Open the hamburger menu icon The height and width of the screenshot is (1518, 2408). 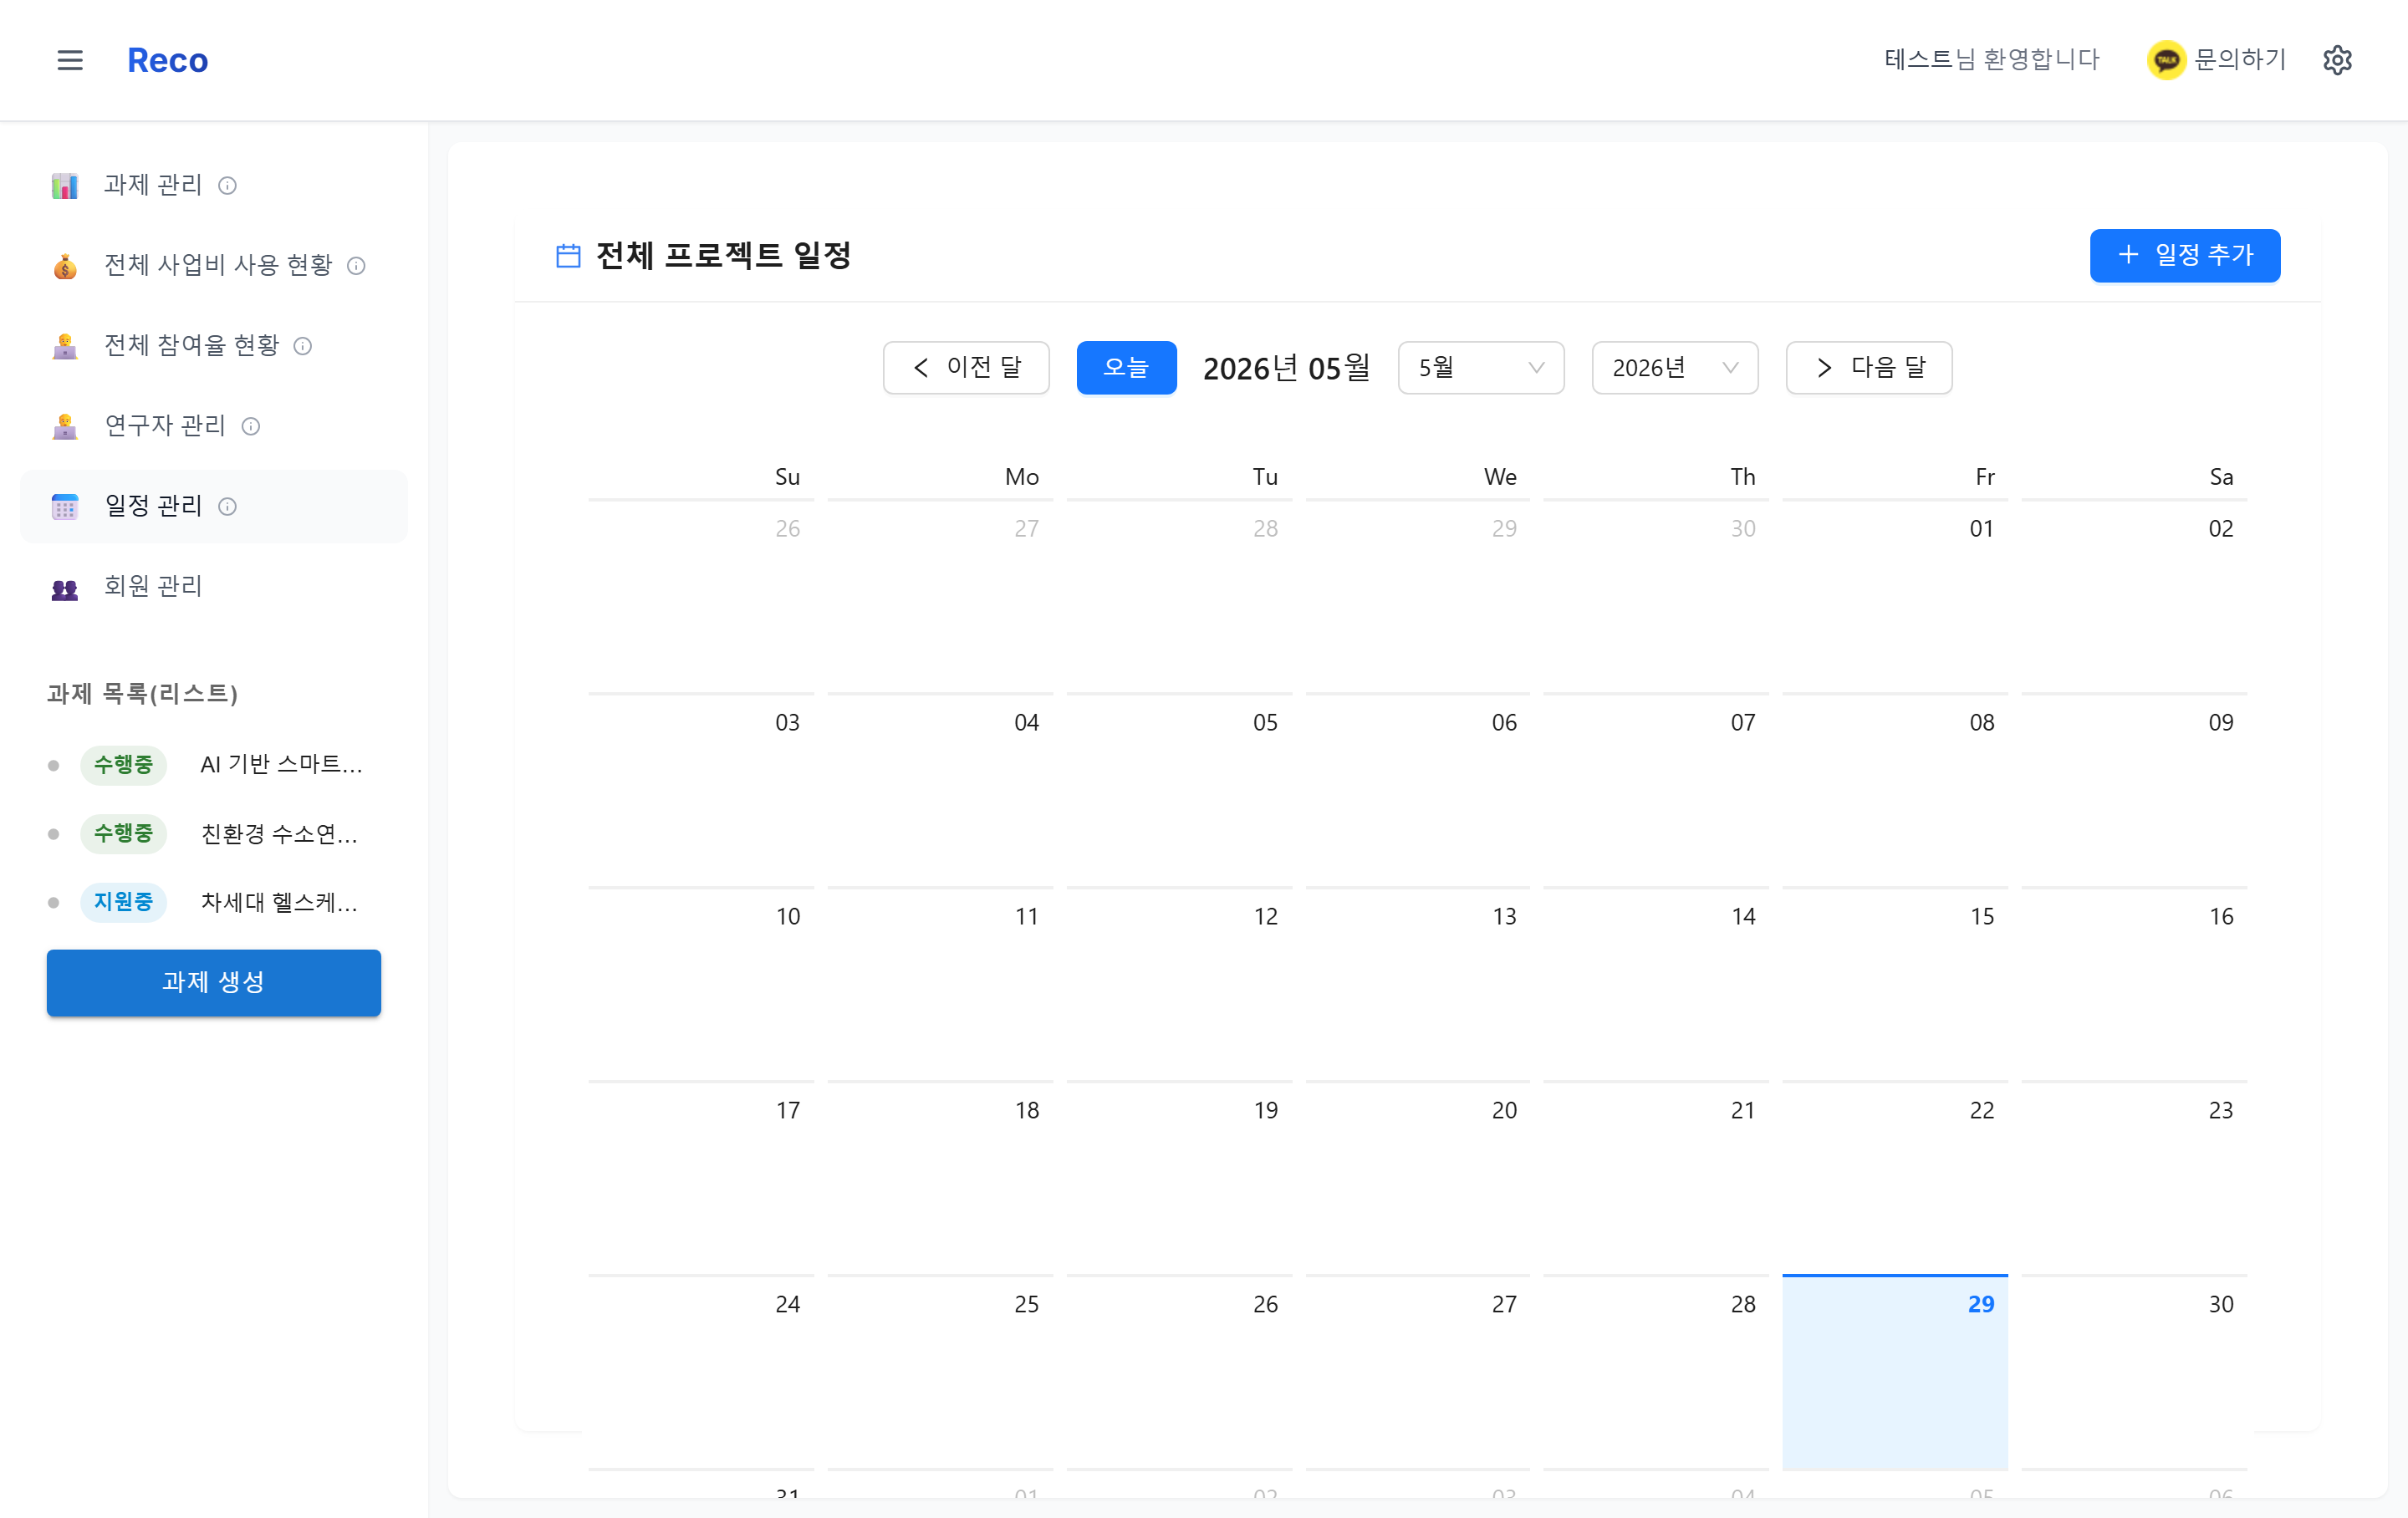[70, 60]
